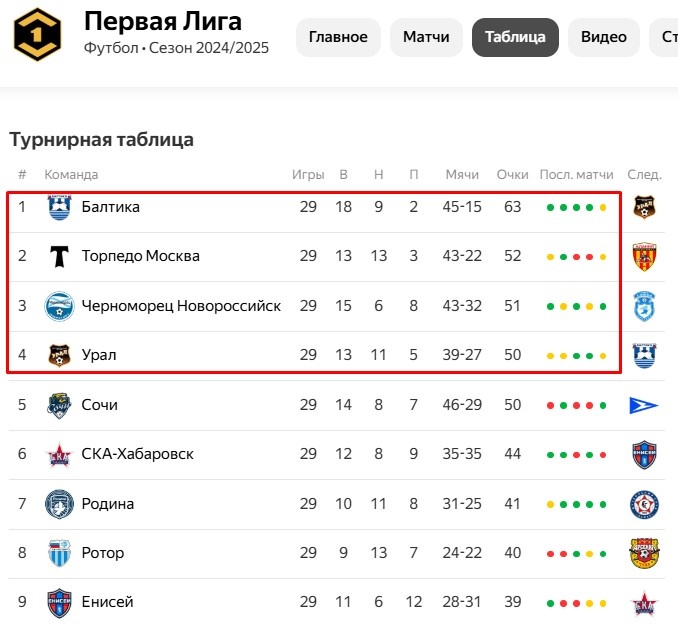Click the Урал team crest icon
678x625 pixels.
pos(59,355)
